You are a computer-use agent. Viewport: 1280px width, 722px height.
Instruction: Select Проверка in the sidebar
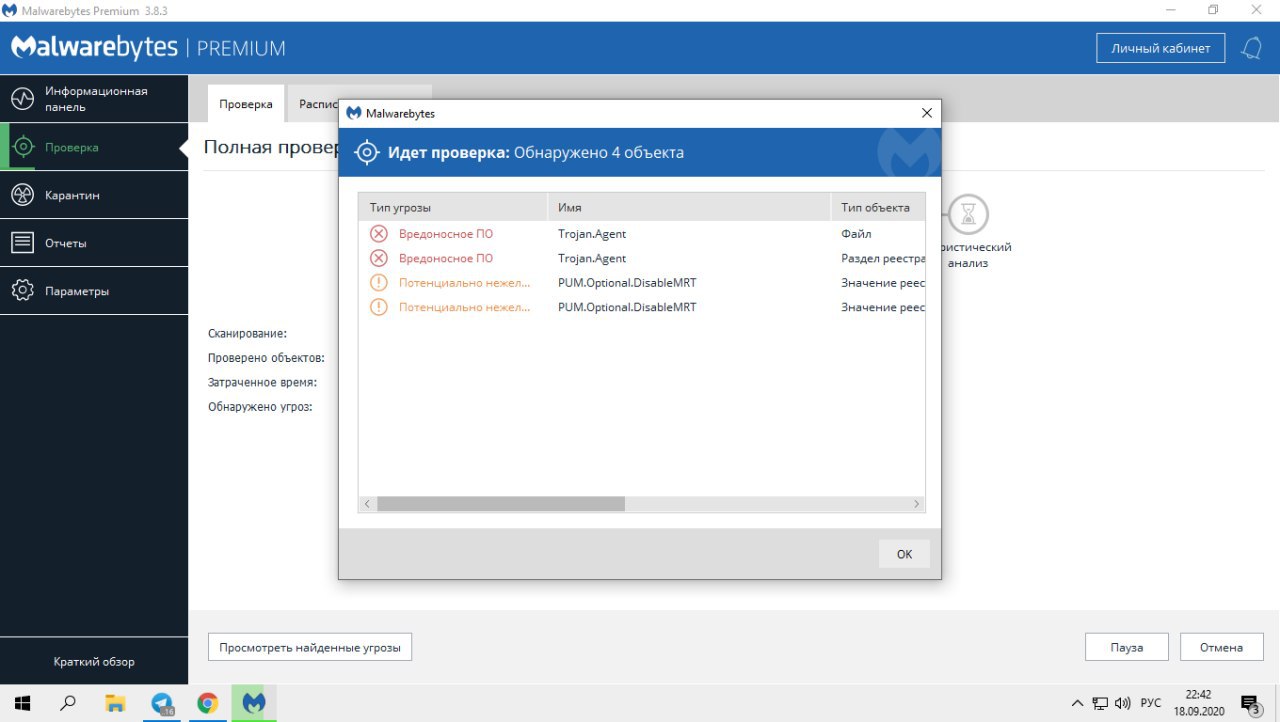coord(94,147)
